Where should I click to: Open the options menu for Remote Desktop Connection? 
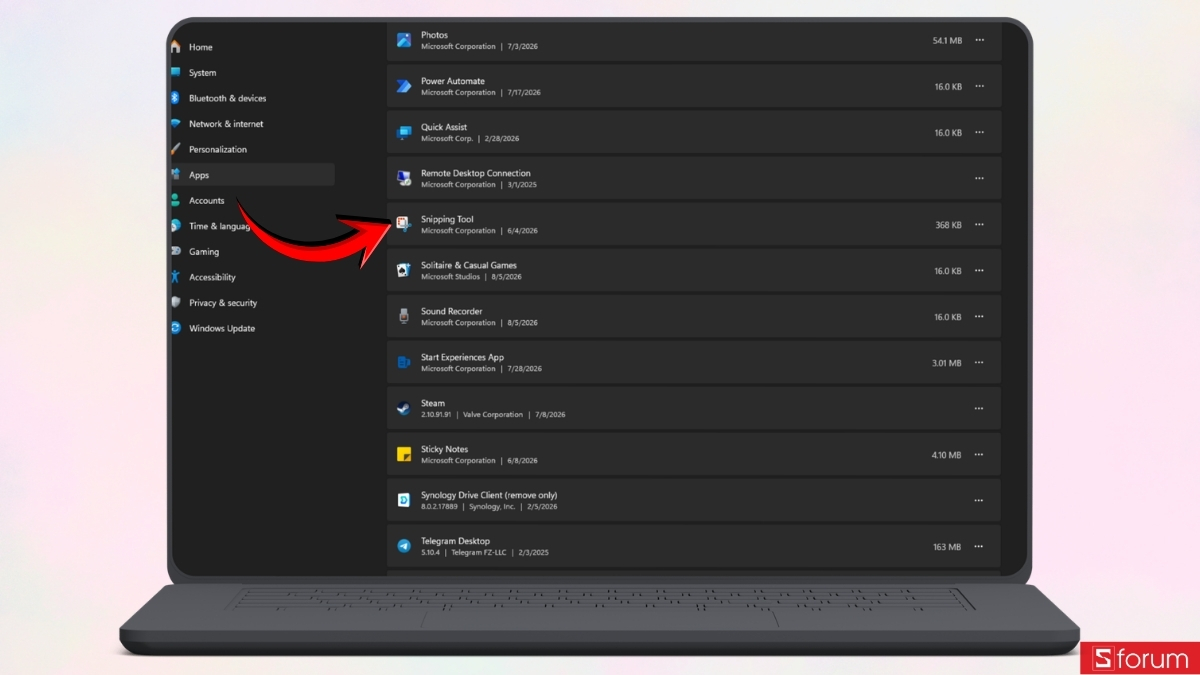click(x=979, y=178)
